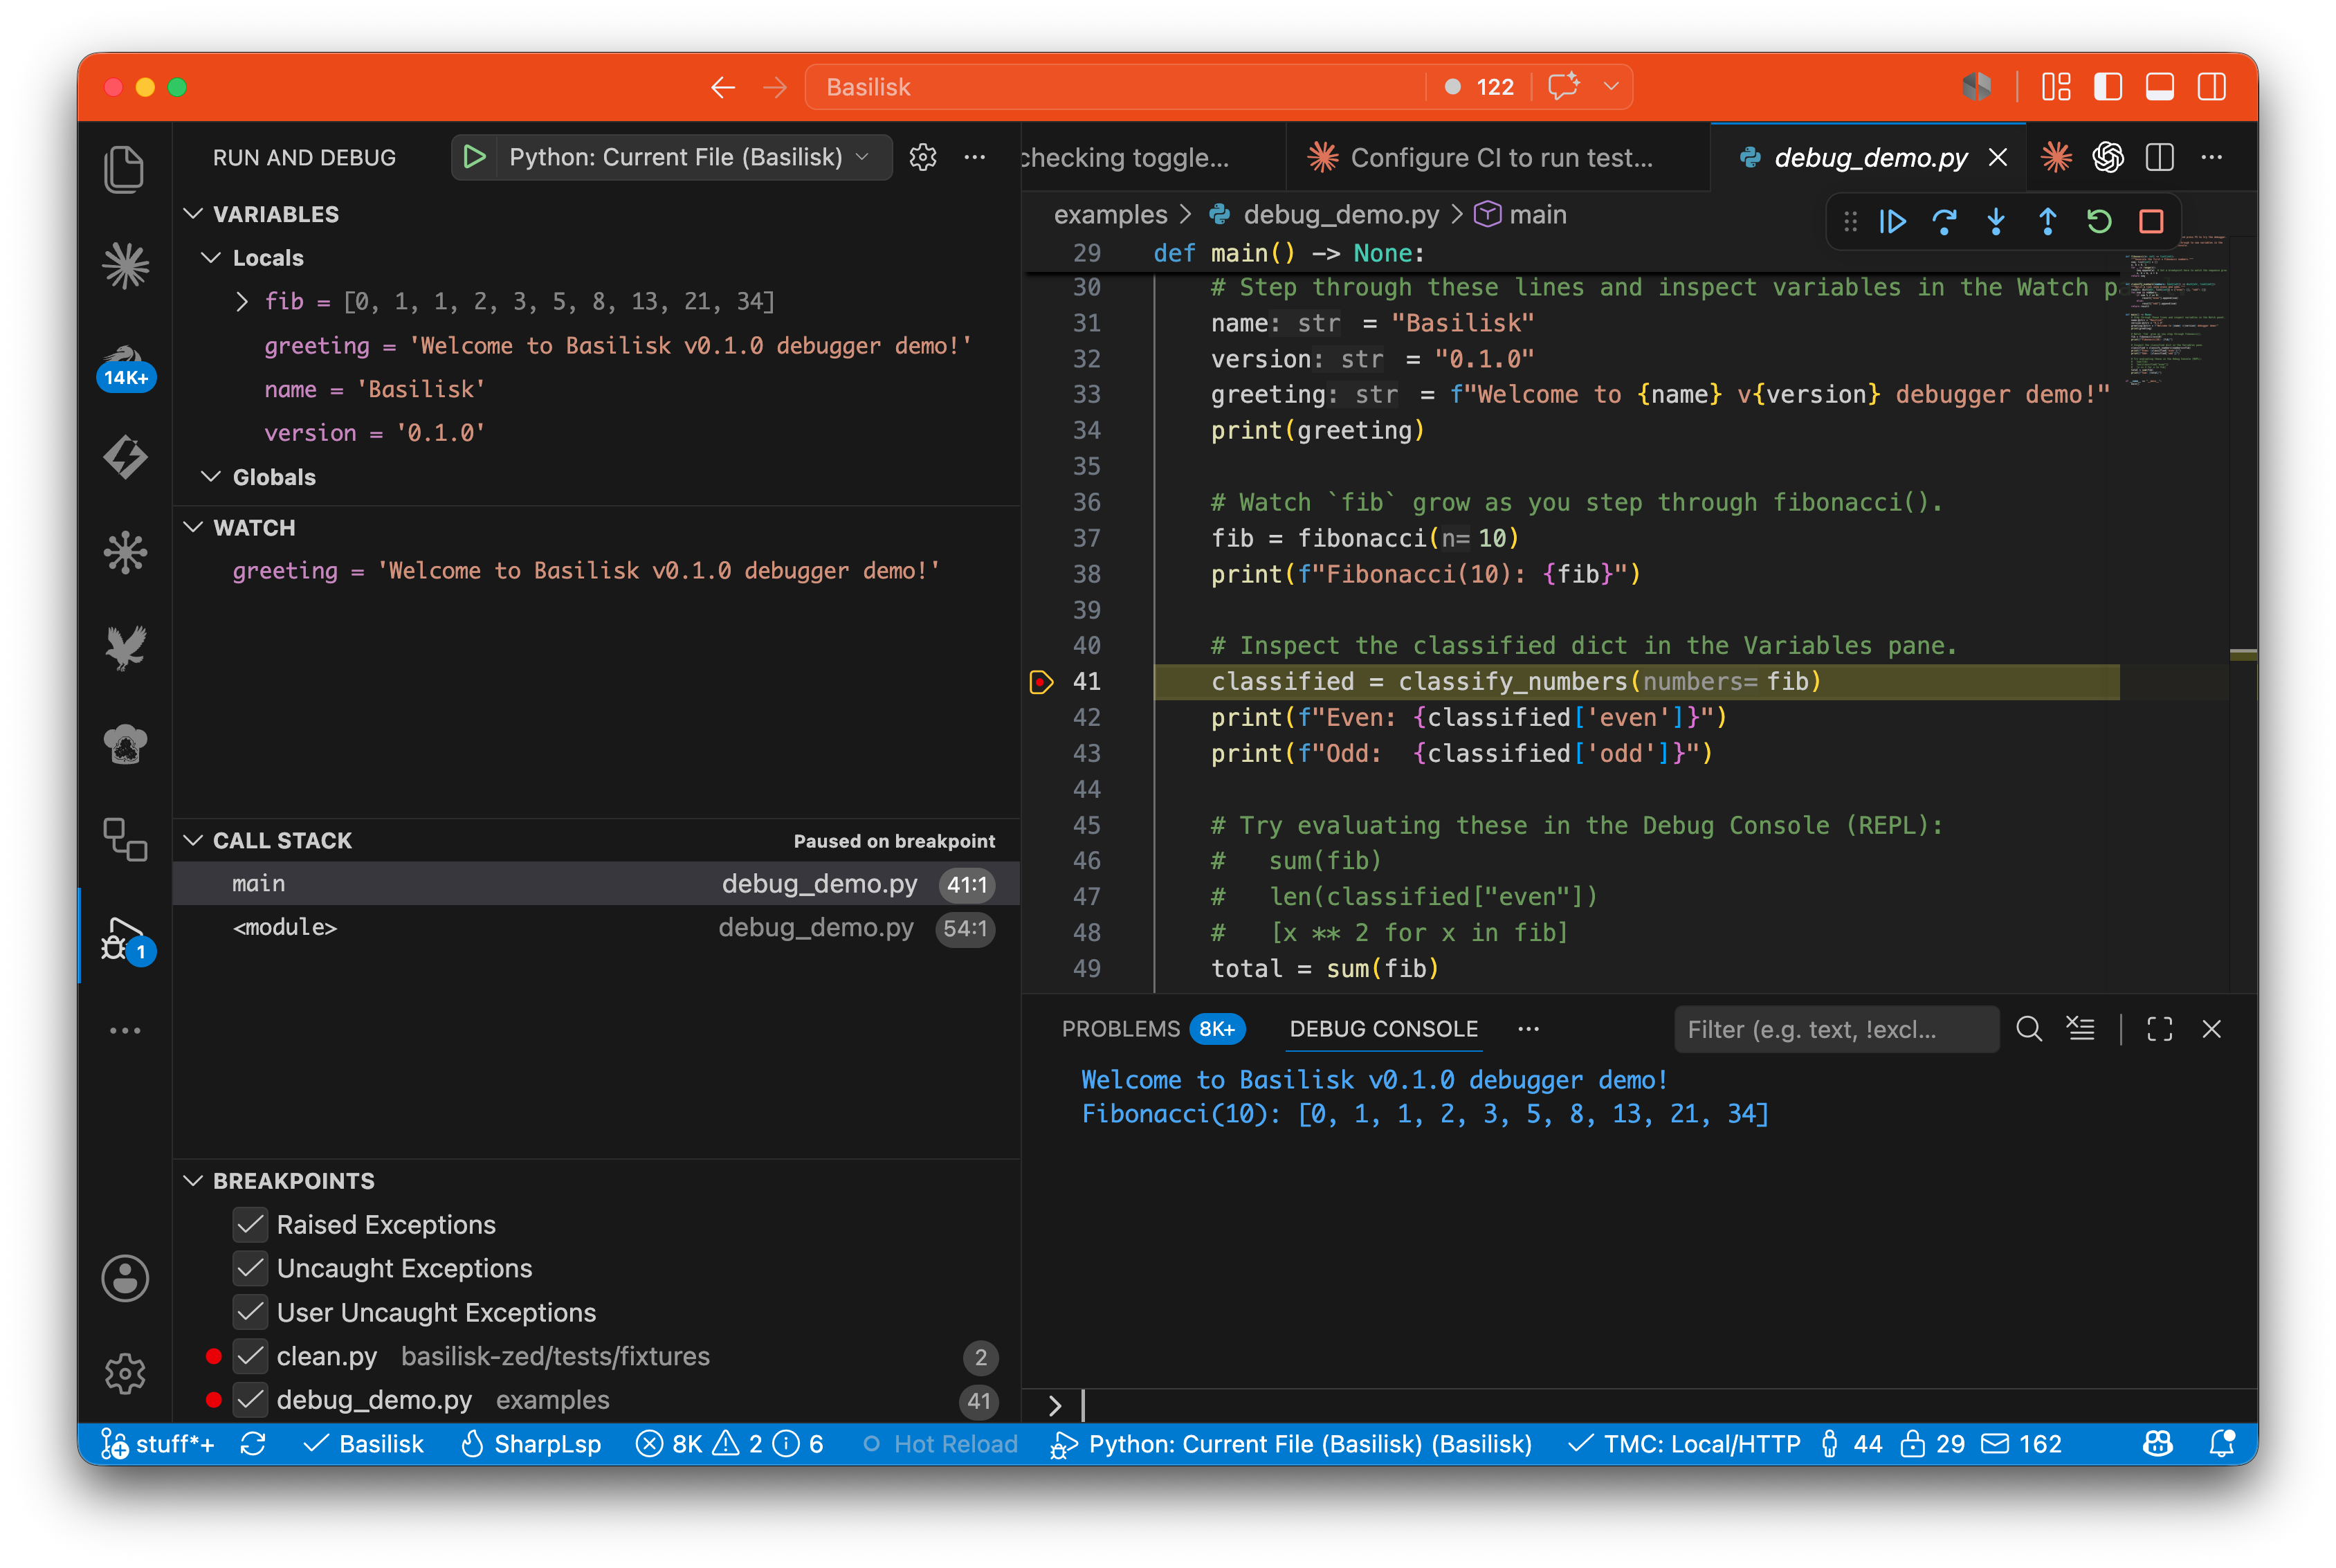The image size is (2336, 1568).
Task: Toggle Uncaught Exceptions breakpoint checkbox
Action: coord(250,1268)
